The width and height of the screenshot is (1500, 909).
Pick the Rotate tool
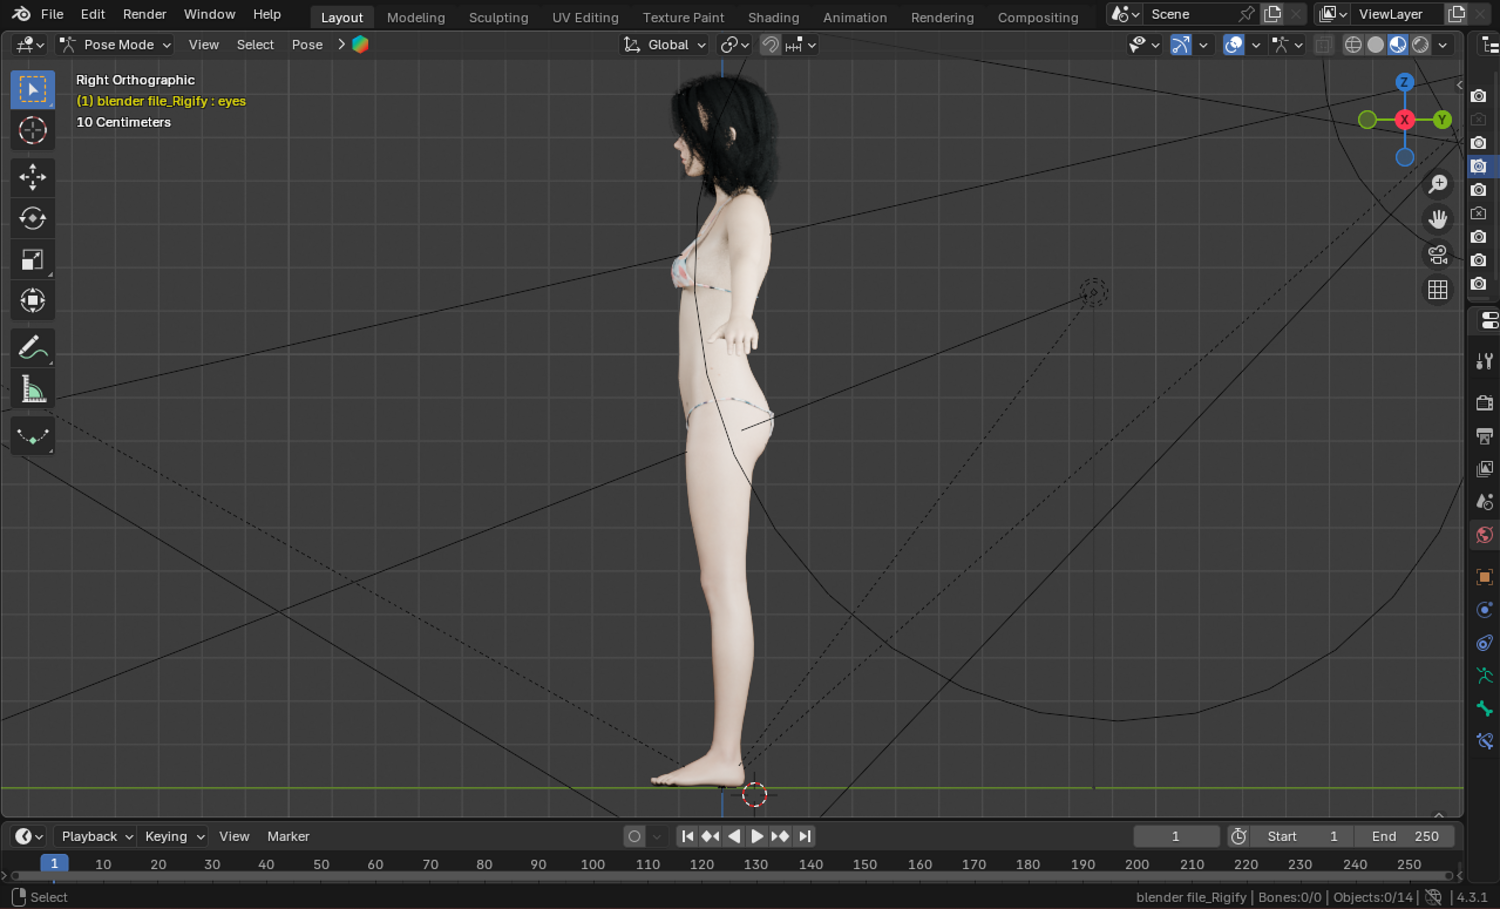pyautogui.click(x=33, y=218)
